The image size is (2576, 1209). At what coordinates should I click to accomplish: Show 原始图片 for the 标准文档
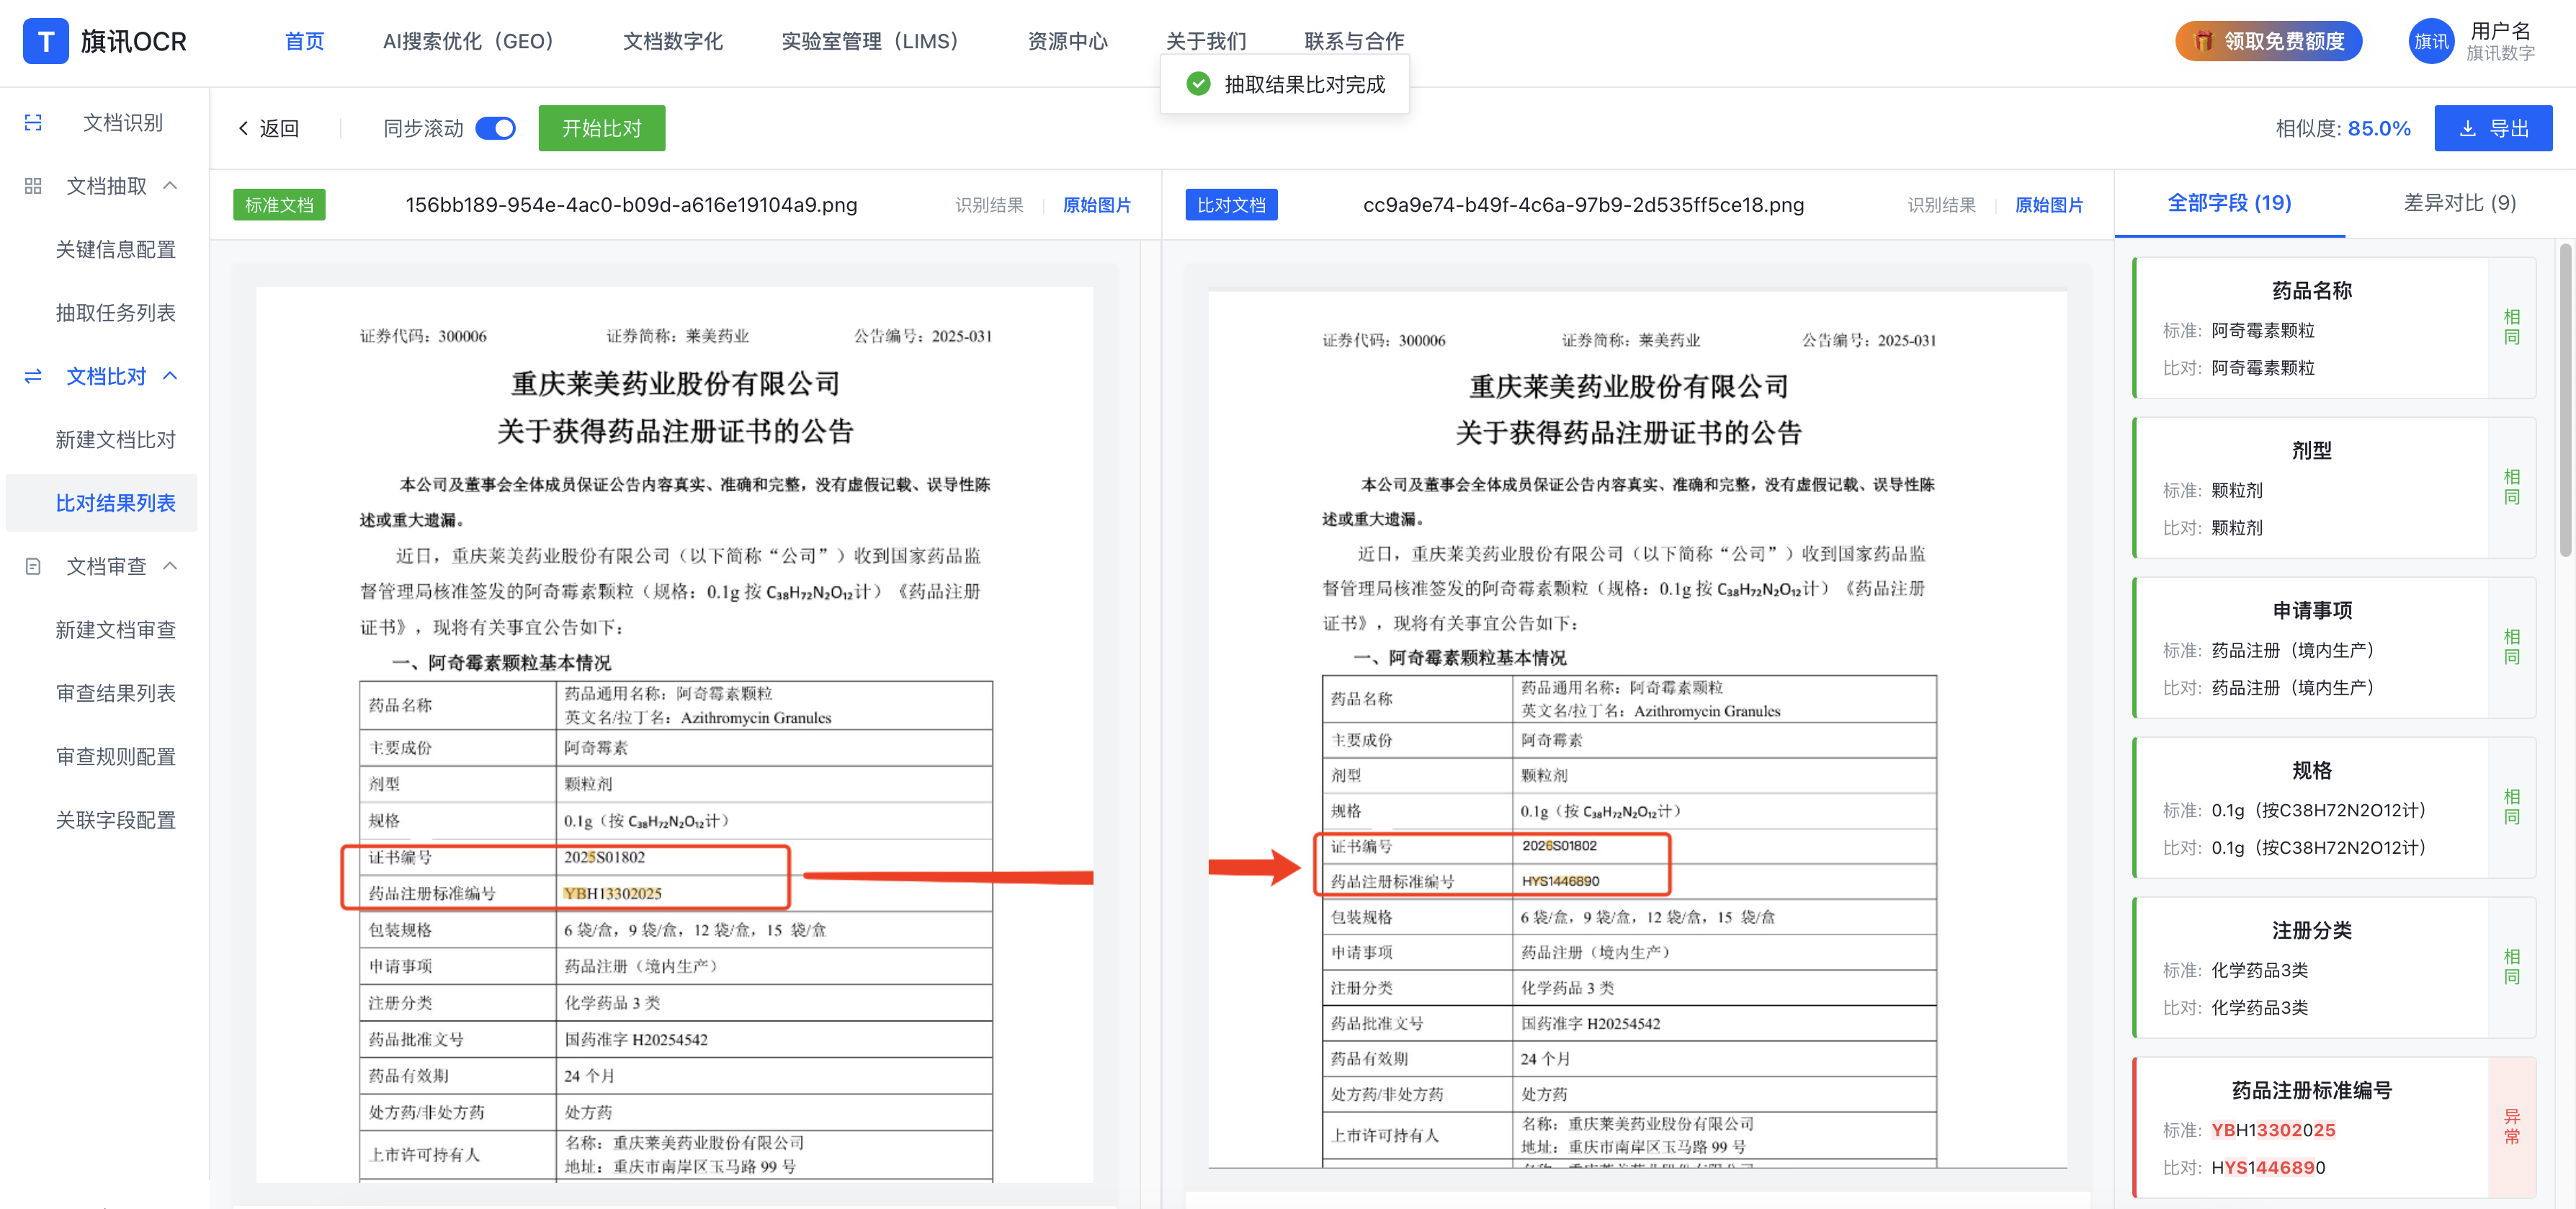tap(1096, 205)
